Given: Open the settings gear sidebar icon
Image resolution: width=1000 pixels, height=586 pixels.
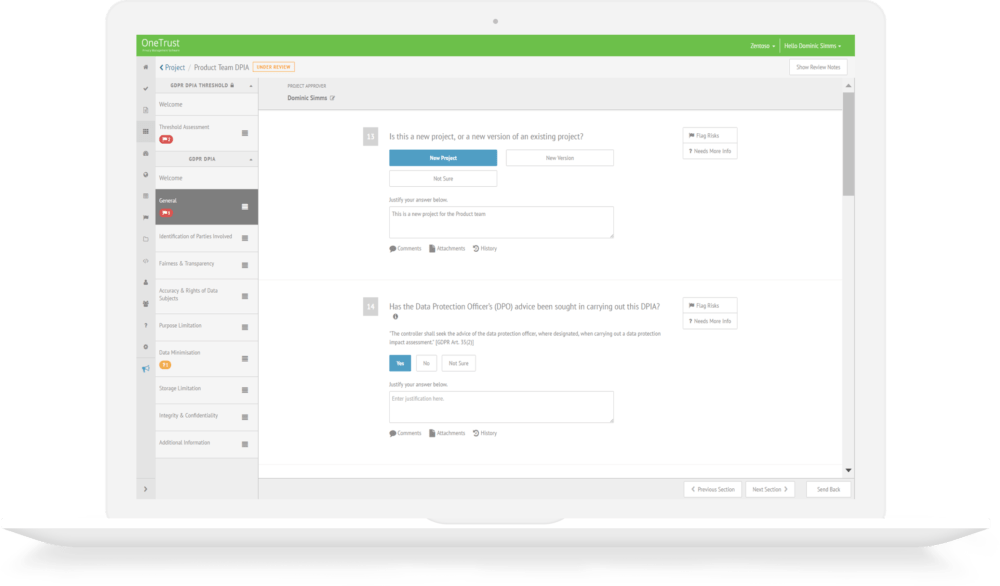Looking at the screenshot, I should [145, 347].
